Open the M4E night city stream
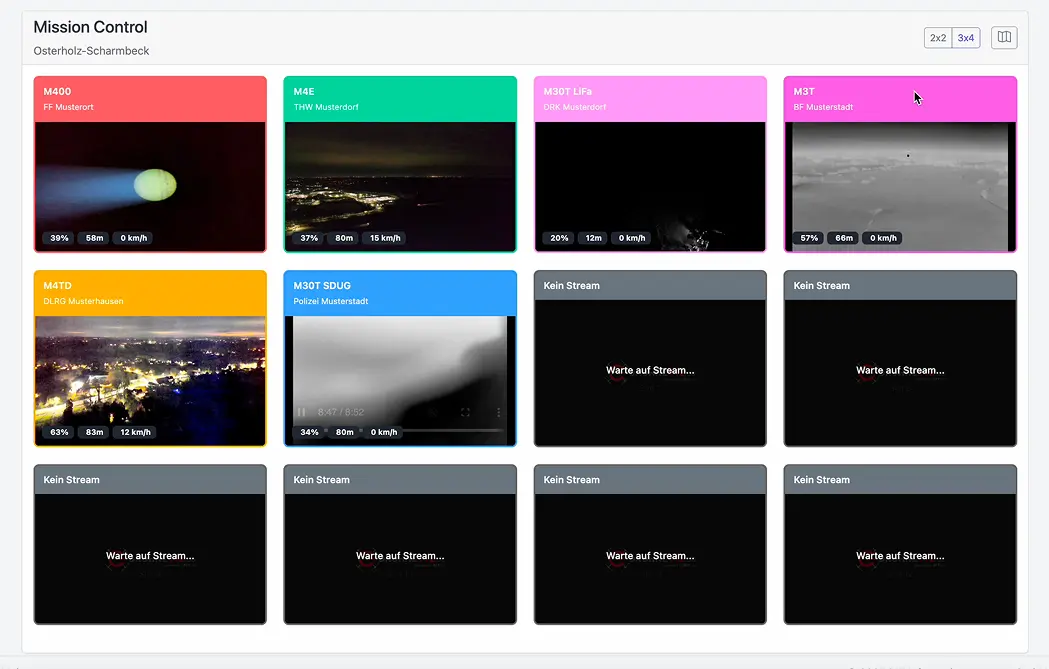 (x=400, y=180)
